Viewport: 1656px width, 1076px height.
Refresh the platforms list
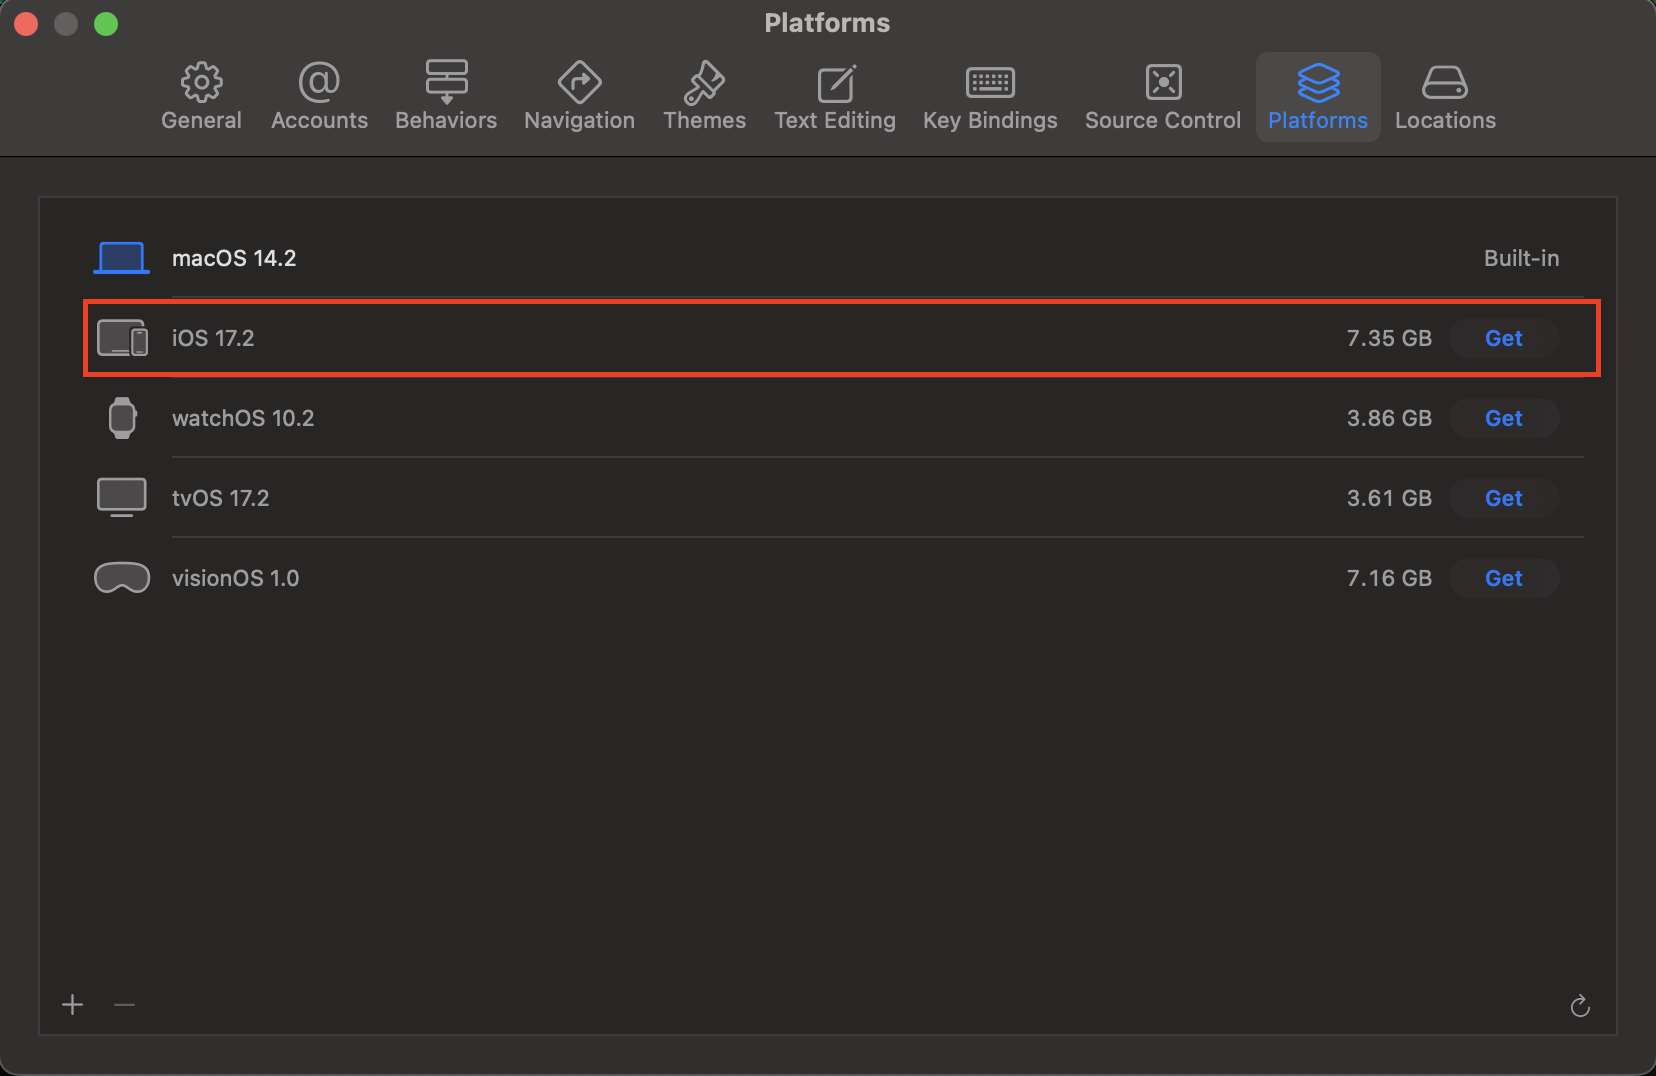click(1580, 1006)
